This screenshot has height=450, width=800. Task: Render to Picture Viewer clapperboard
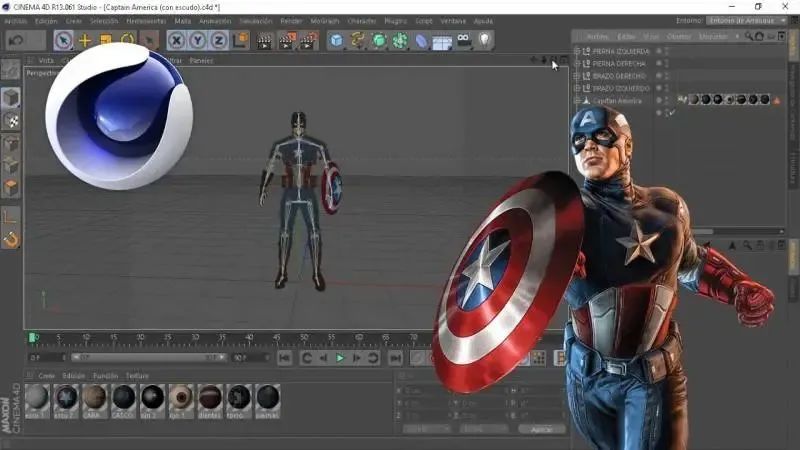click(x=287, y=41)
